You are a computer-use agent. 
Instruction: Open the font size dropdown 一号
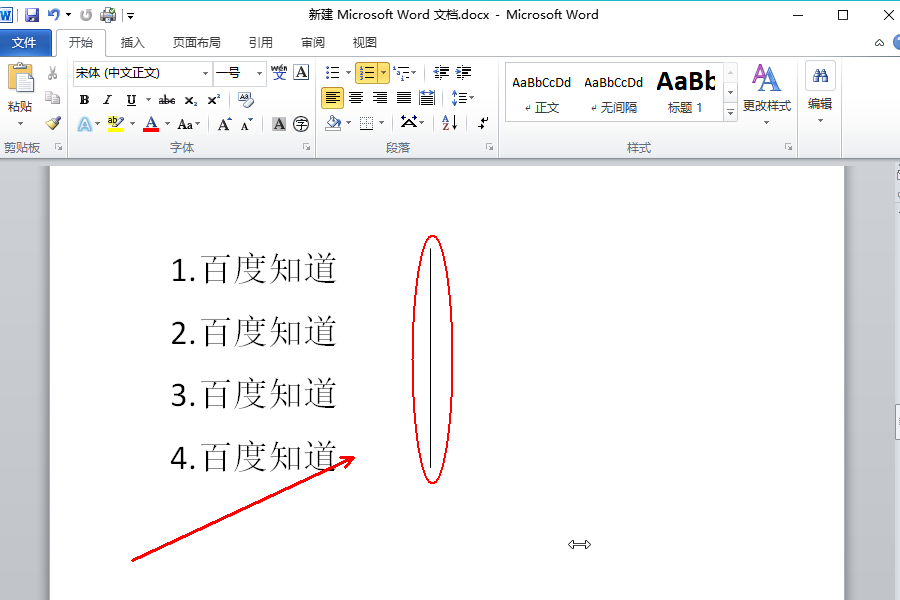tap(259, 73)
